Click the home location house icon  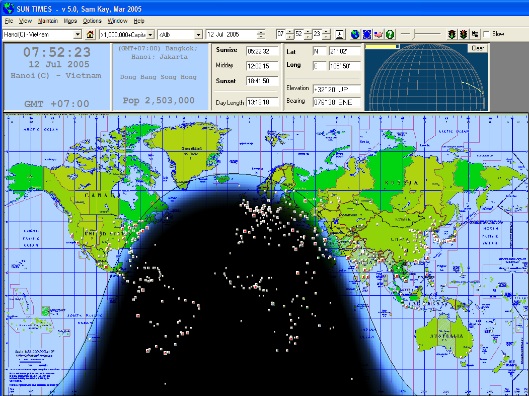pos(90,34)
